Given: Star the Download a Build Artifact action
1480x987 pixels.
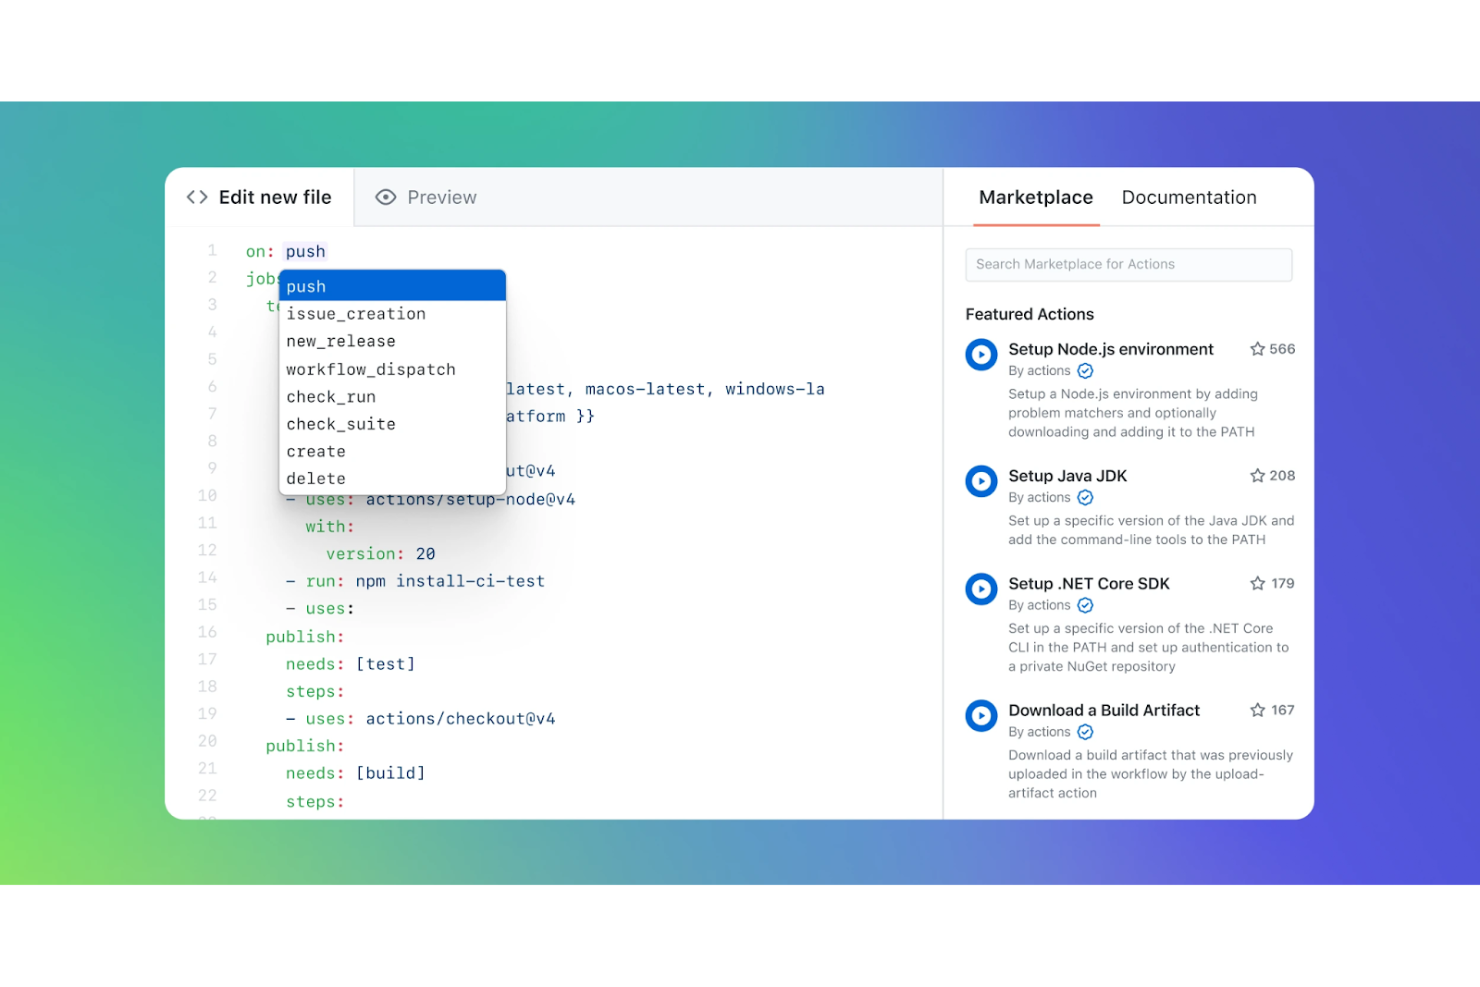Looking at the screenshot, I should tap(1257, 710).
